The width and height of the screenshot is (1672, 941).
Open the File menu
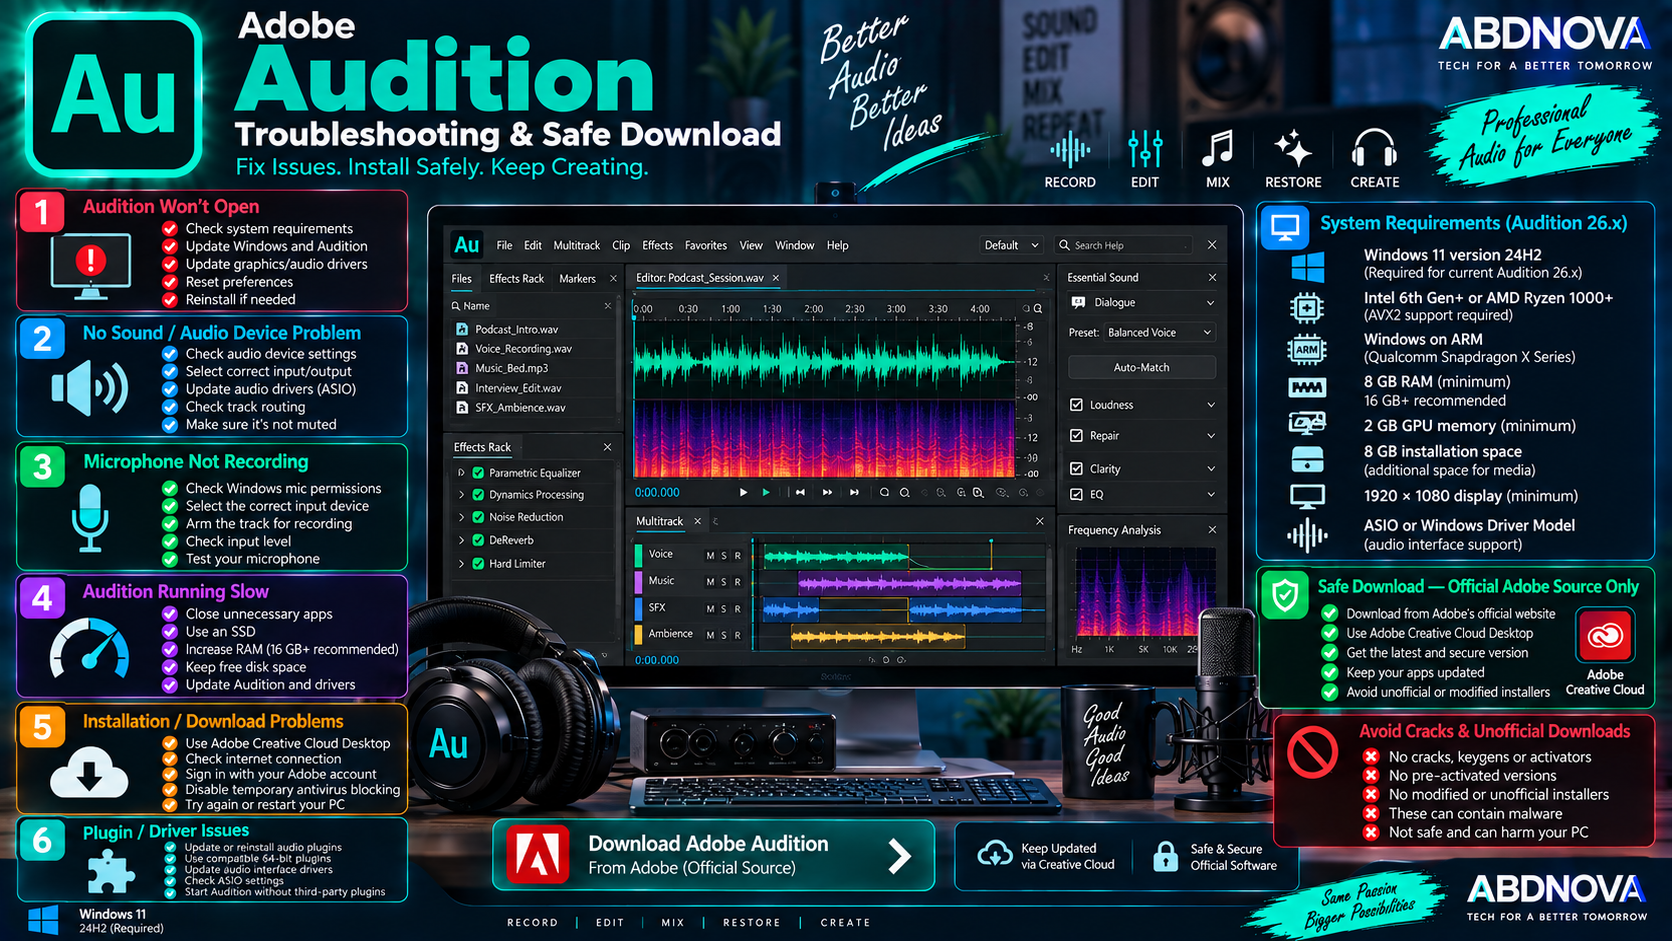pyautogui.click(x=504, y=245)
